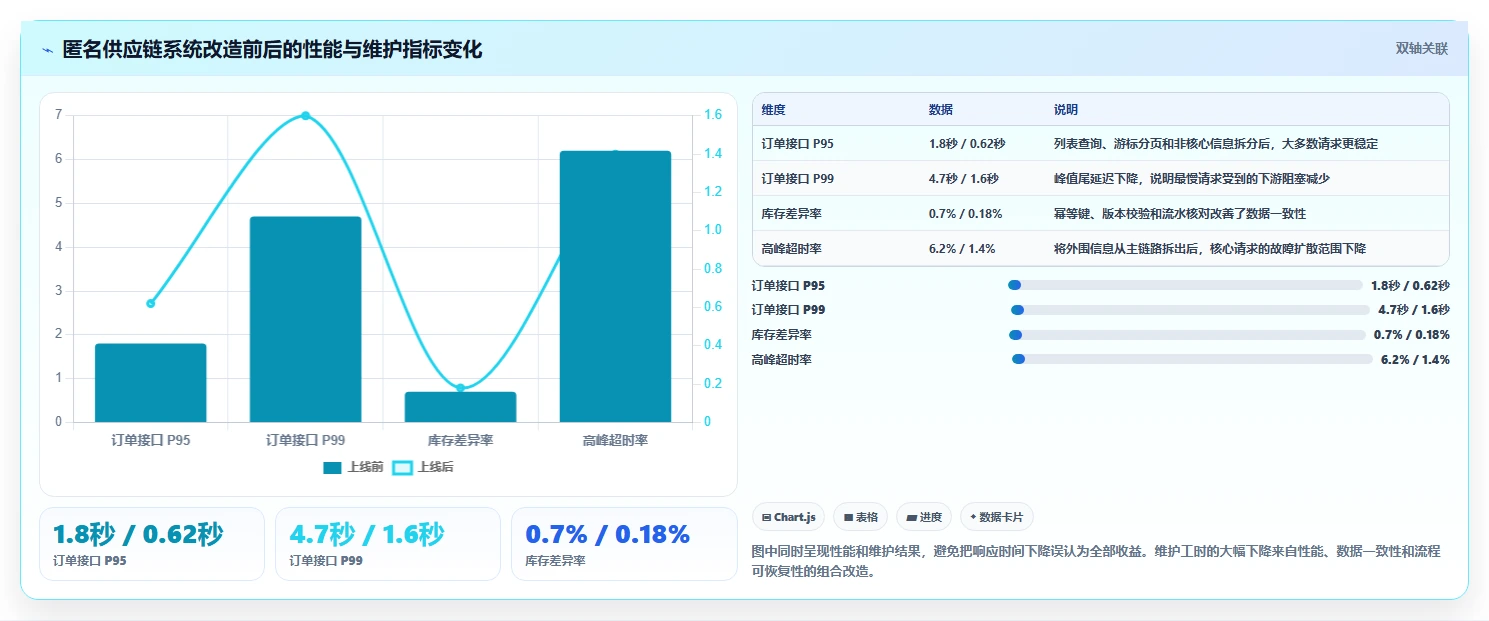
Task: Click the 高峰超时率 bar in the chart
Action: tap(615, 287)
